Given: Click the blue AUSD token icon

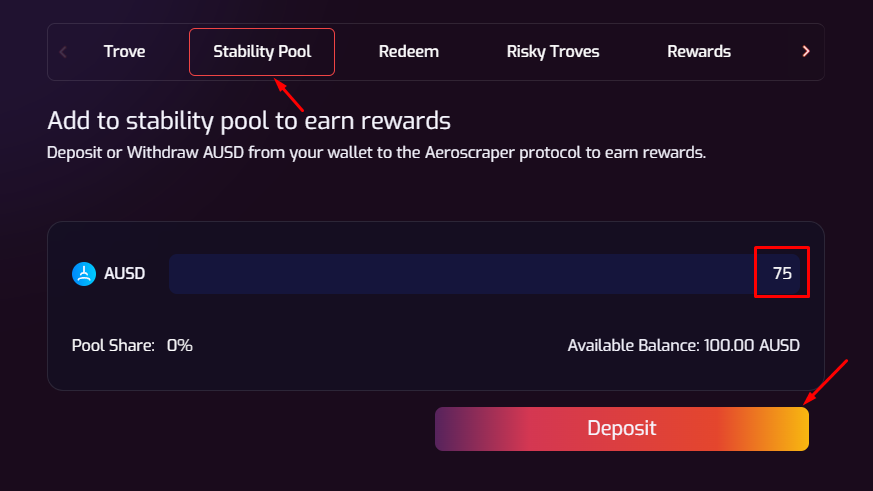Looking at the screenshot, I should click(83, 273).
